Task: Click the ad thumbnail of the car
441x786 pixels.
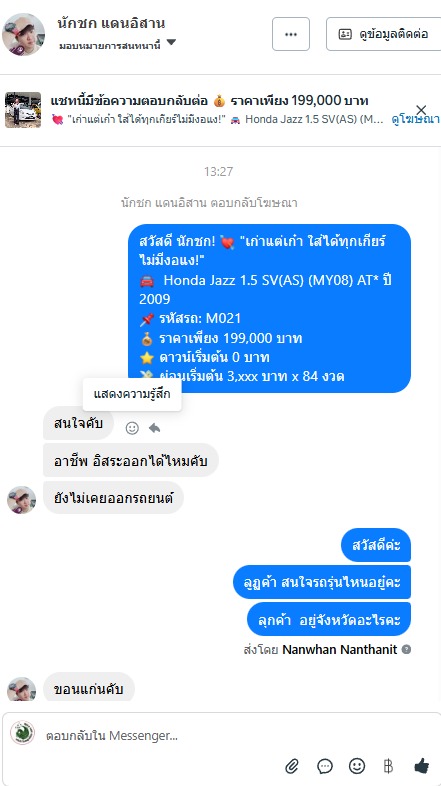Action: (x=23, y=110)
